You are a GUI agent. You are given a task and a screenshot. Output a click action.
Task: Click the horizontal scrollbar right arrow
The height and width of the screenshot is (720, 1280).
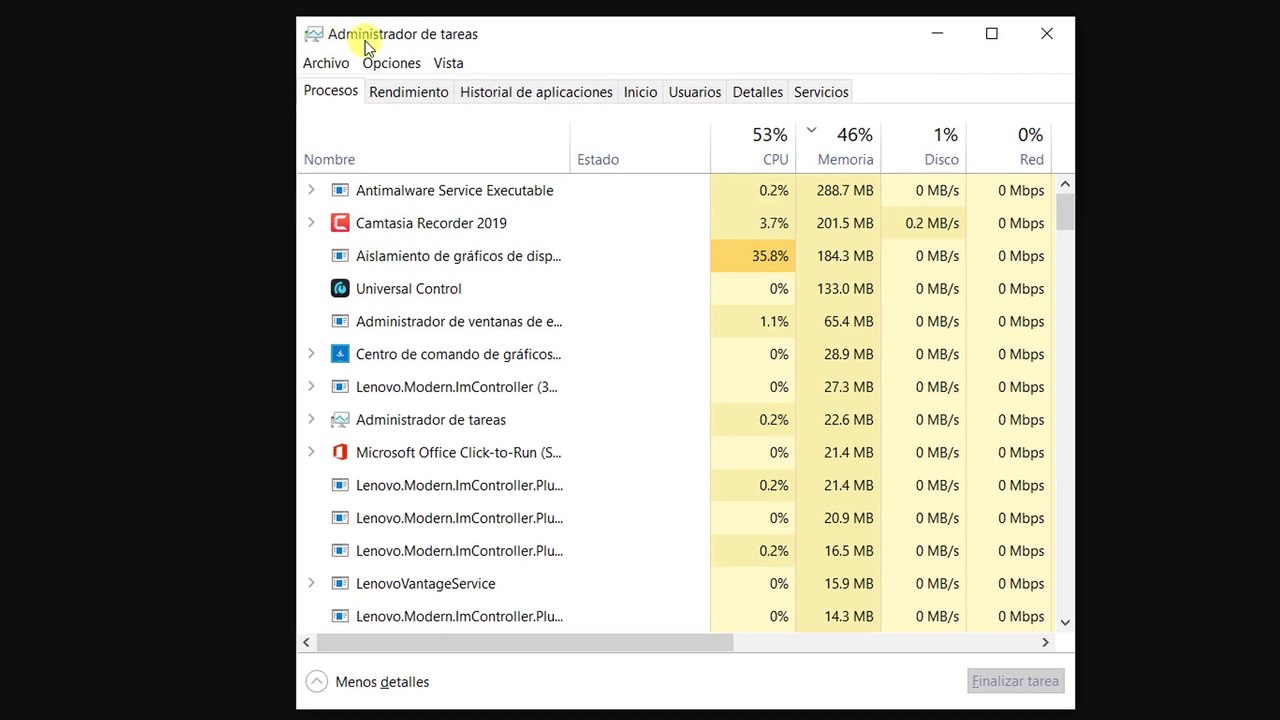point(1045,642)
